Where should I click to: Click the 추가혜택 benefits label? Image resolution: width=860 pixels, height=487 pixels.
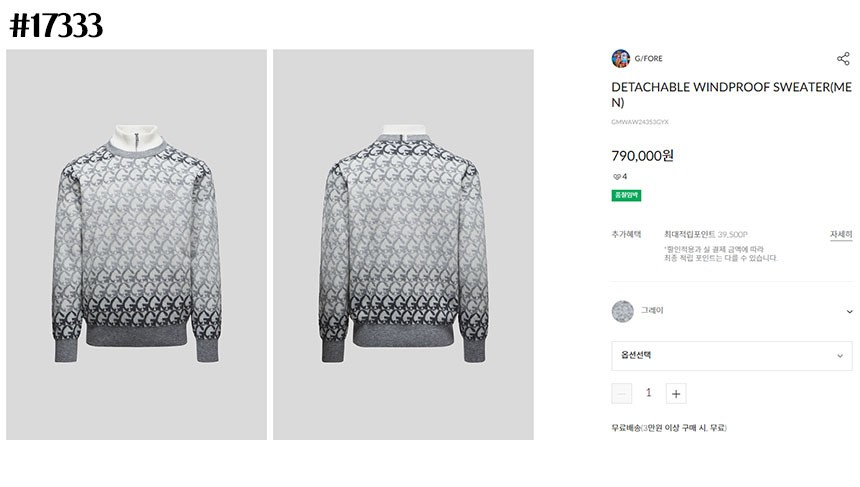pyautogui.click(x=626, y=234)
